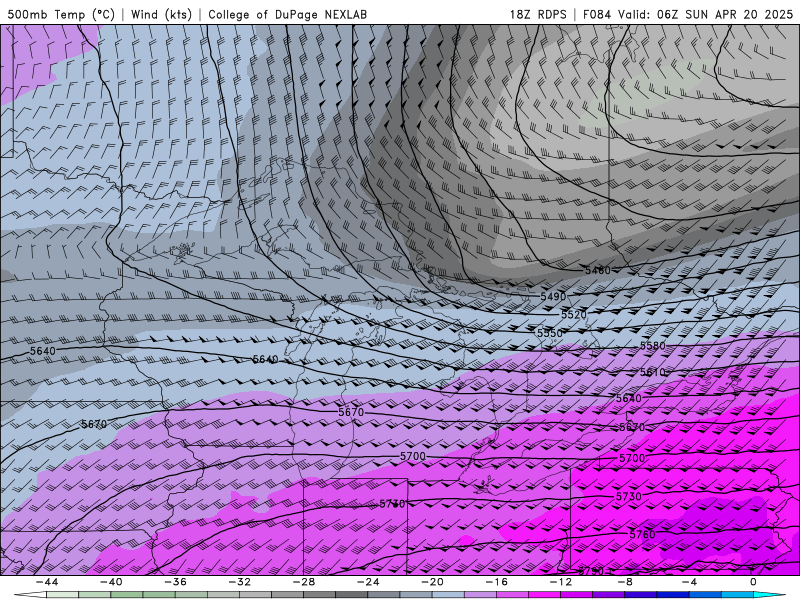Click the 5790 height contour label
Screen dimensions: 800x600
click(x=591, y=571)
